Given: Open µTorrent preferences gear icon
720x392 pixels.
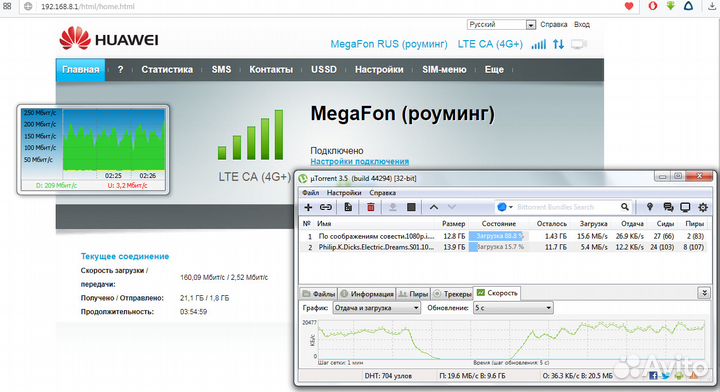Looking at the screenshot, I should point(703,207).
